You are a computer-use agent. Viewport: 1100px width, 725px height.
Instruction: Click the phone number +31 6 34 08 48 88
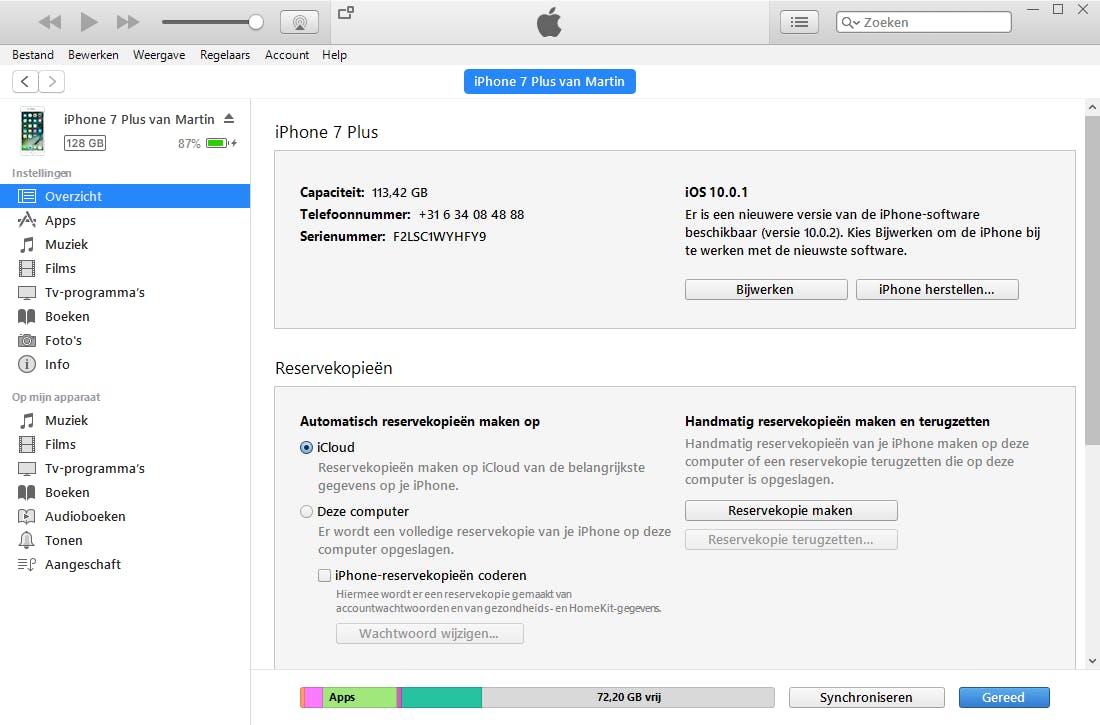click(471, 215)
